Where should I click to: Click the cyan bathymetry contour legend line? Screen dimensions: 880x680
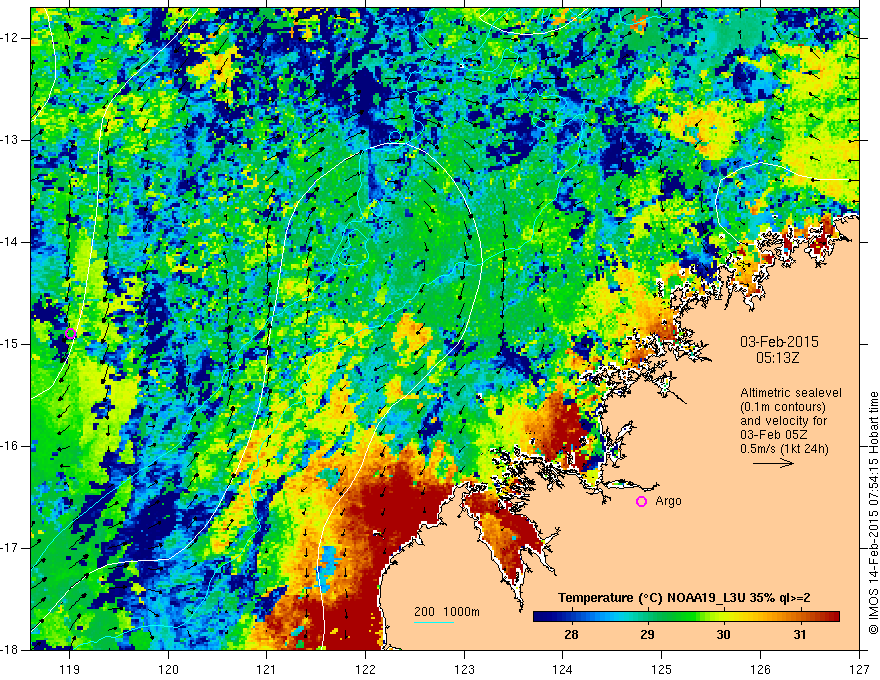[434, 622]
